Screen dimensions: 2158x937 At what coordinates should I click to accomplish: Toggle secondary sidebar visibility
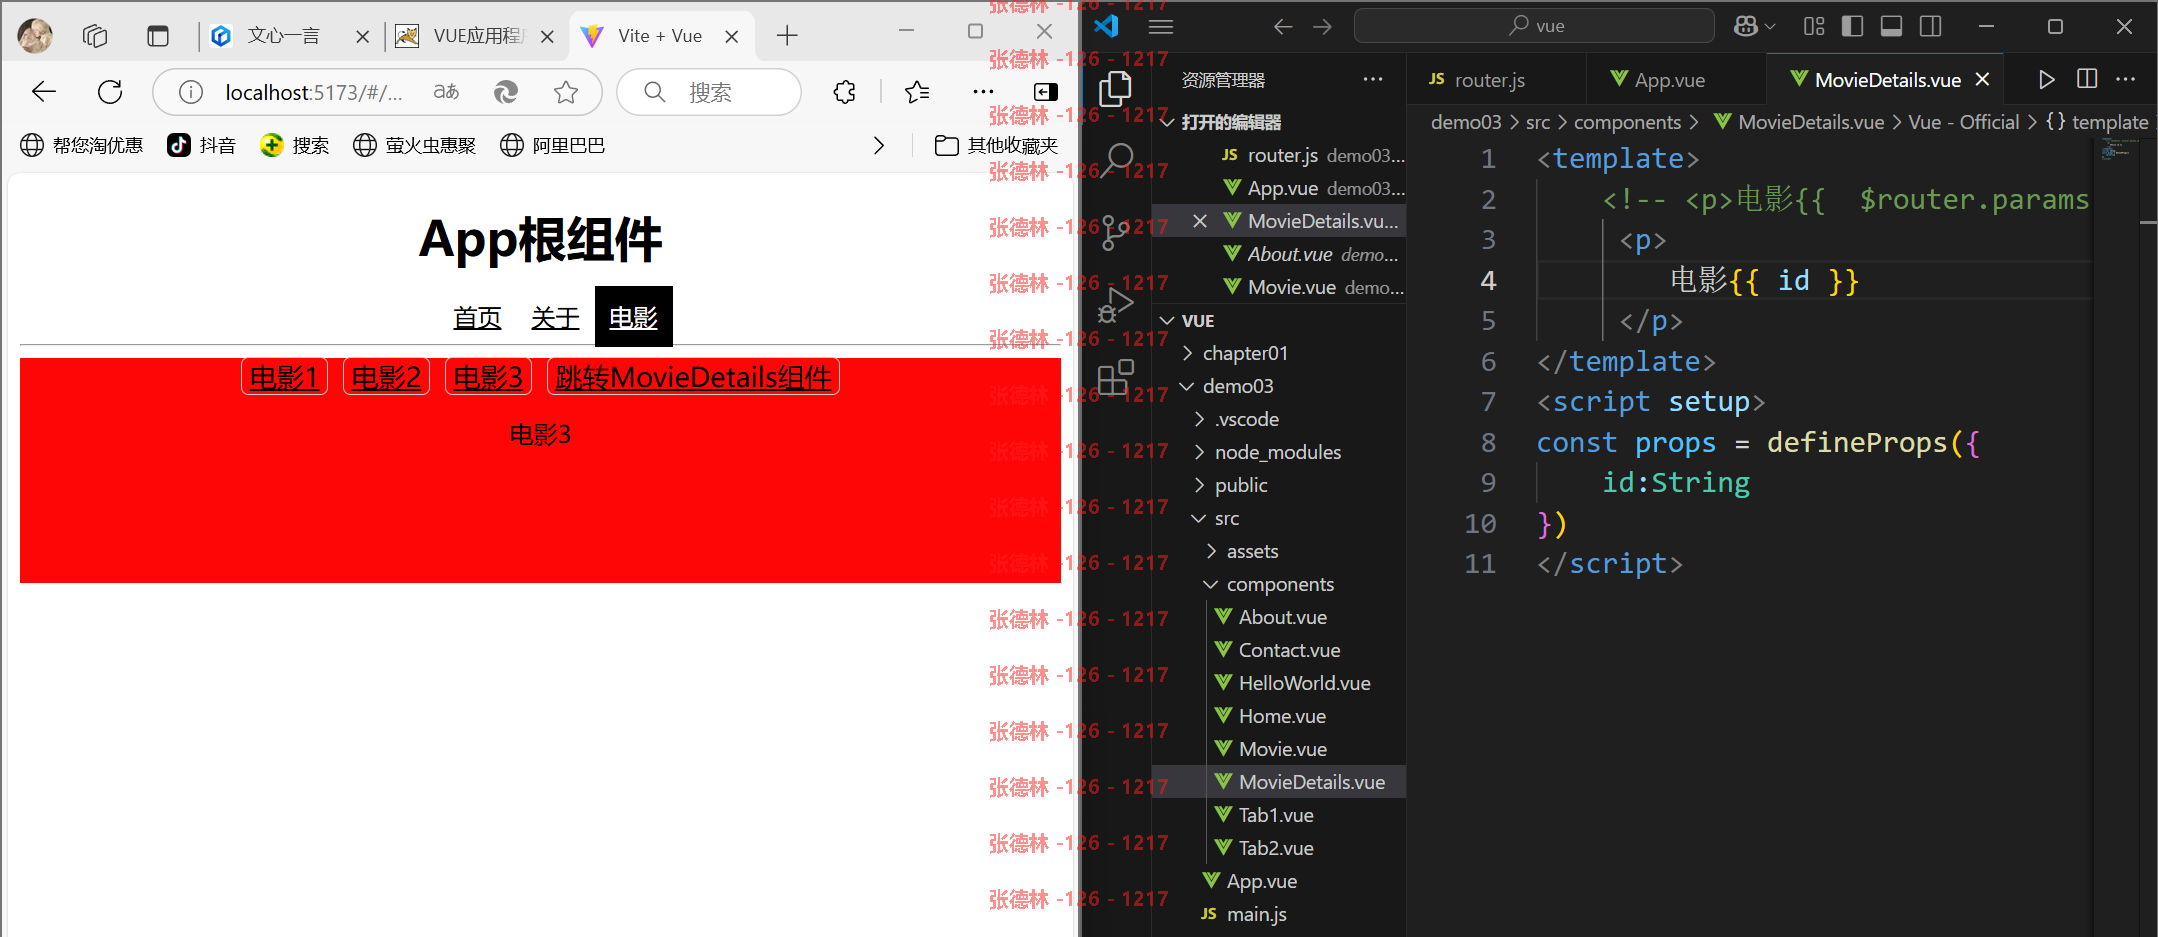point(1931,27)
